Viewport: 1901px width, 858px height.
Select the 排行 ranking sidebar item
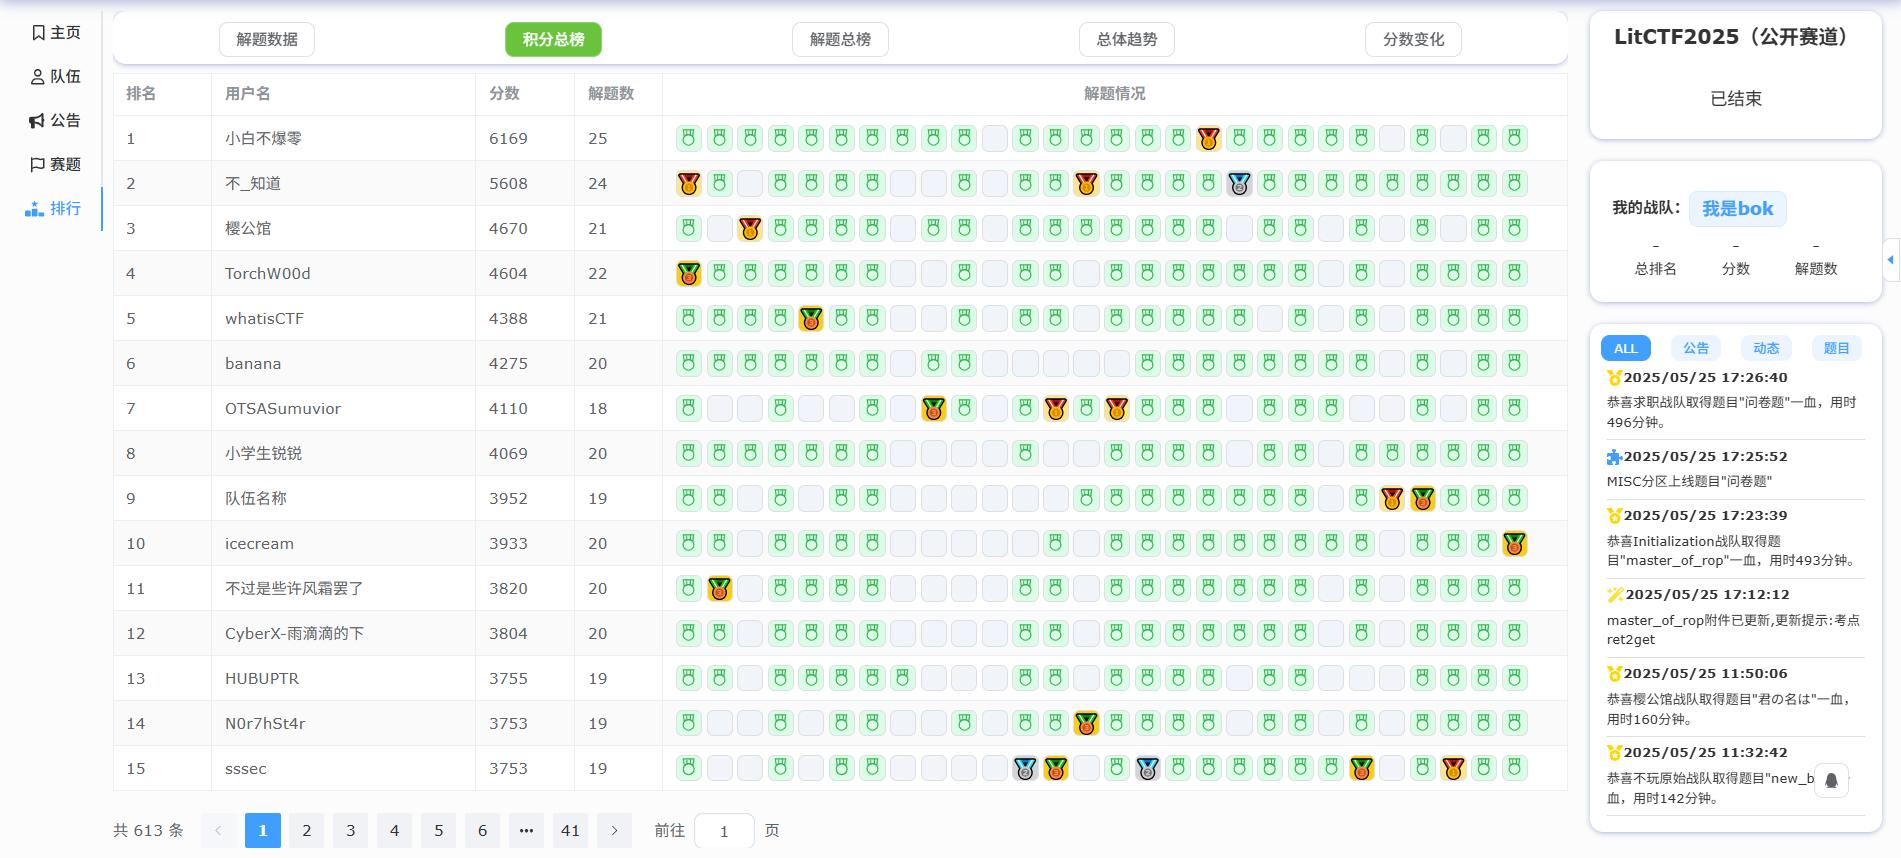[x=56, y=209]
